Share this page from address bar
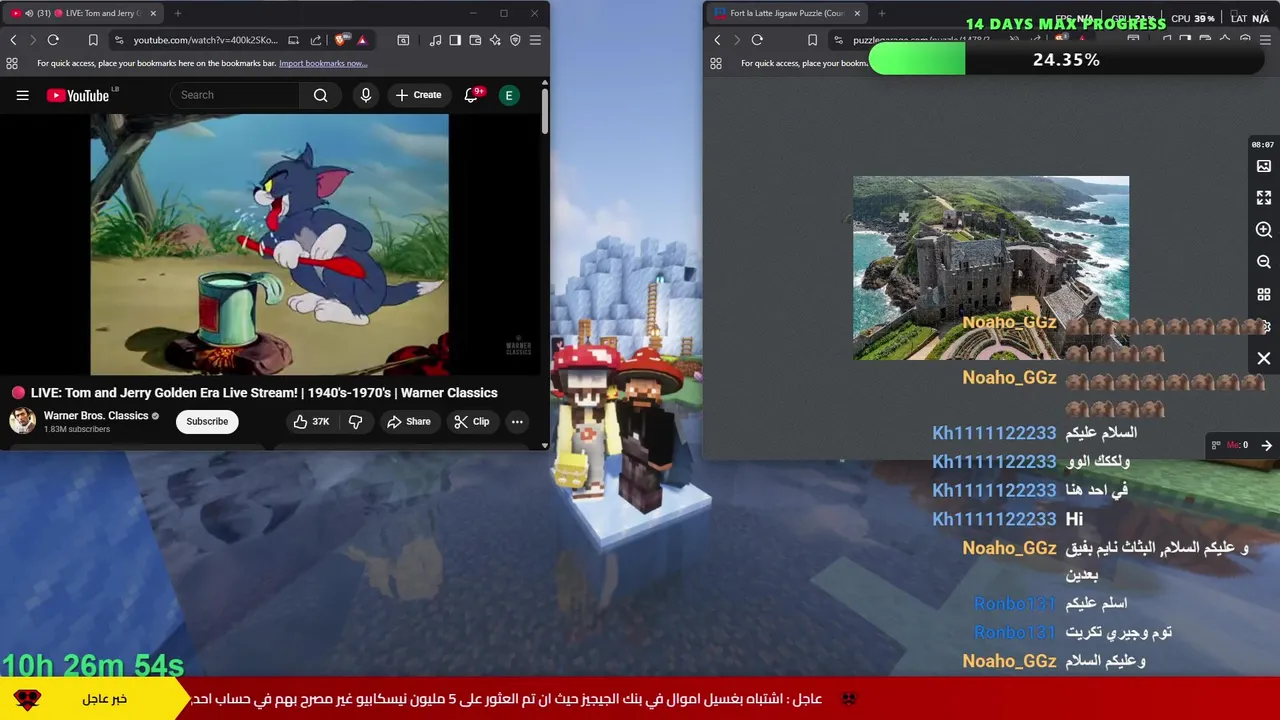Image resolution: width=1280 pixels, height=720 pixels. click(x=316, y=40)
